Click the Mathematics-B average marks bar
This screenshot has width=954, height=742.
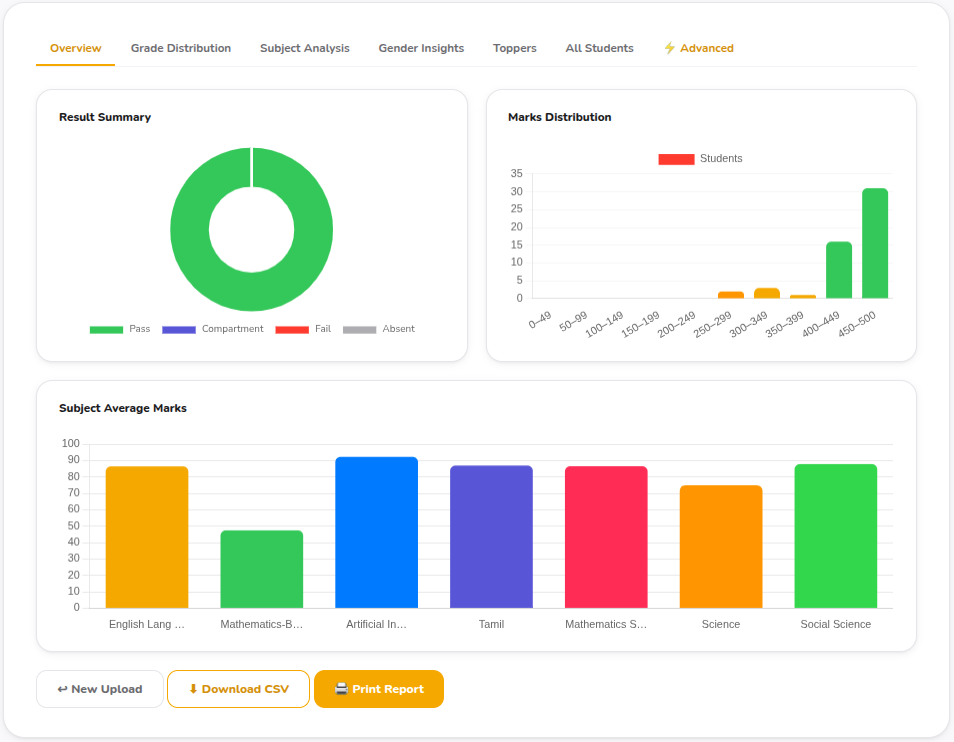(x=262, y=569)
